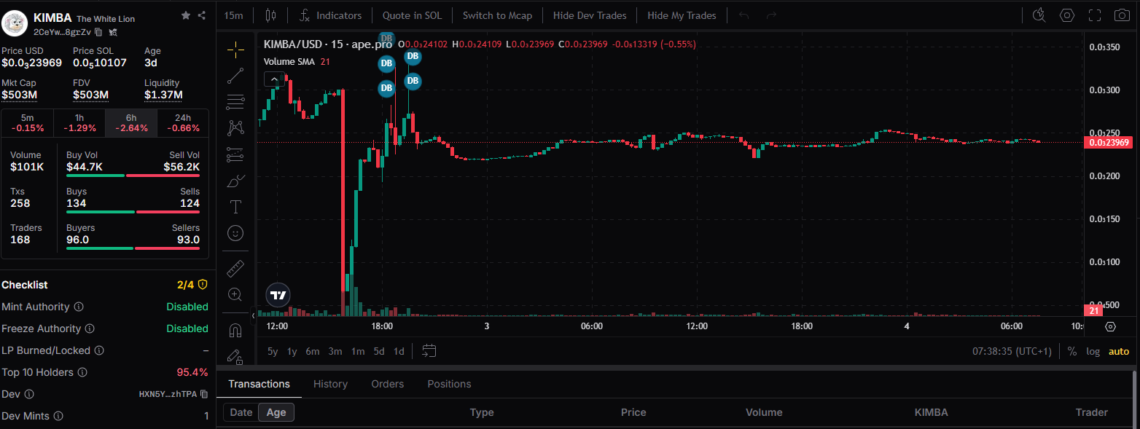Share KIMBA token via share icon
Screen dimensions: 1140x429
[201, 15]
